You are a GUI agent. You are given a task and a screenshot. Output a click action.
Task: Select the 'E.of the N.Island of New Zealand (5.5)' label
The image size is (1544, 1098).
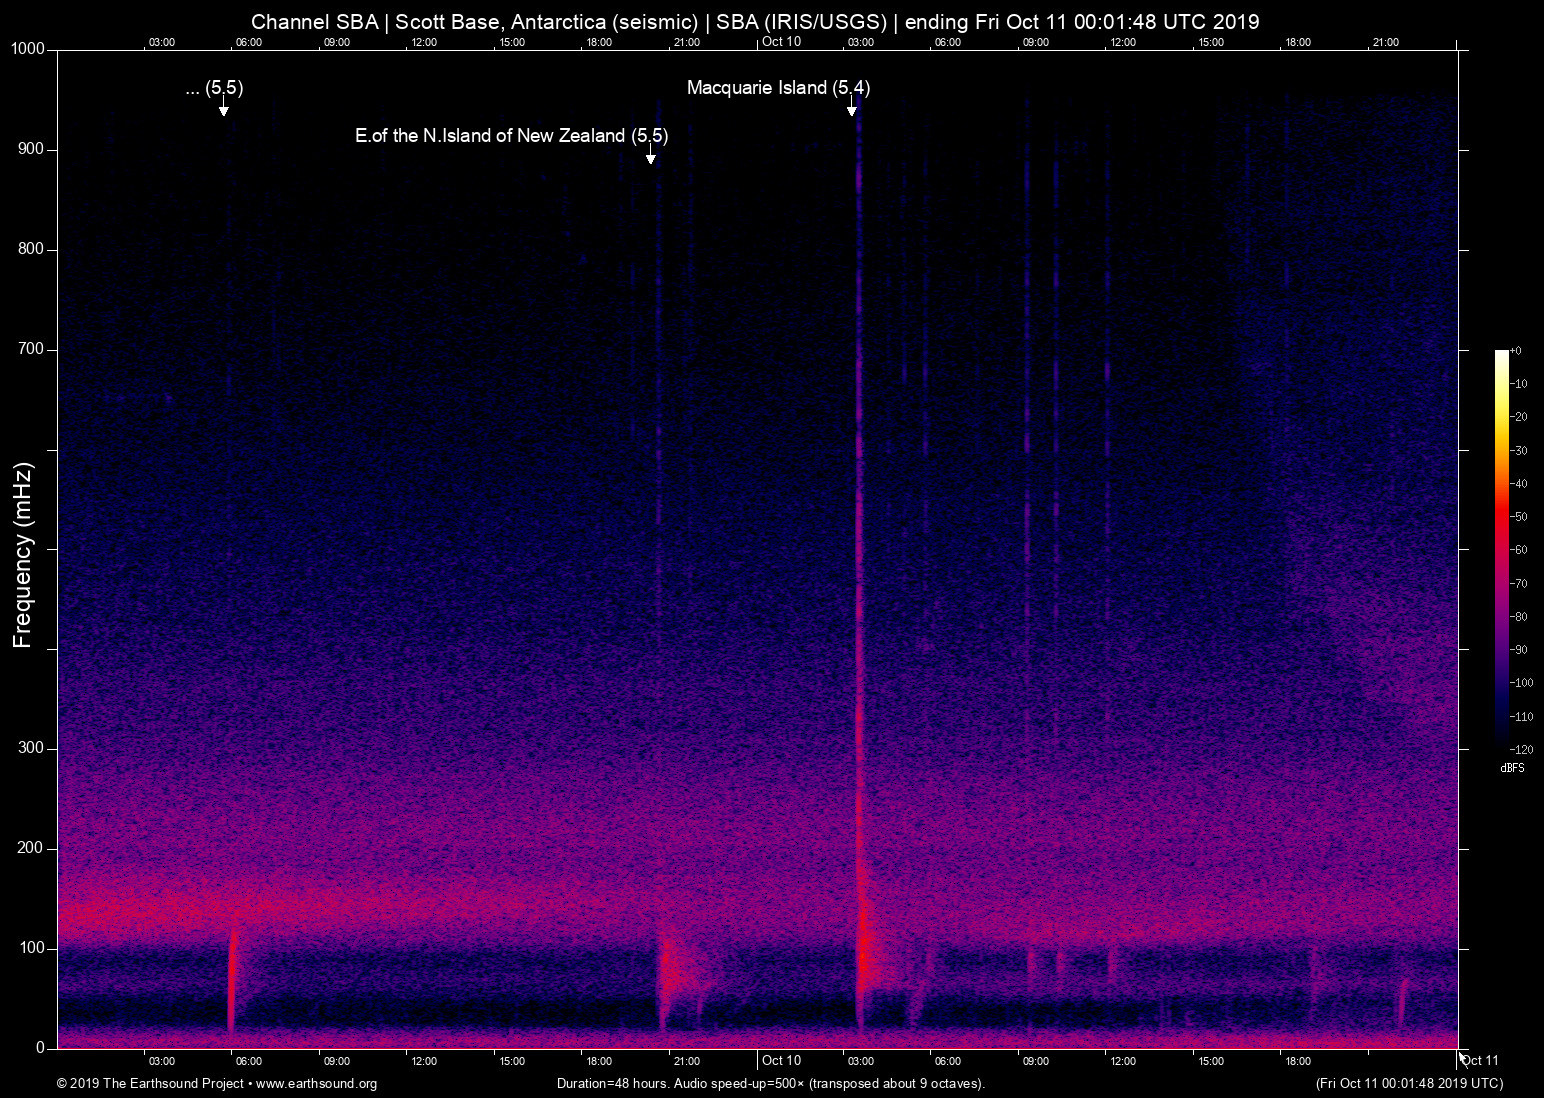point(512,136)
